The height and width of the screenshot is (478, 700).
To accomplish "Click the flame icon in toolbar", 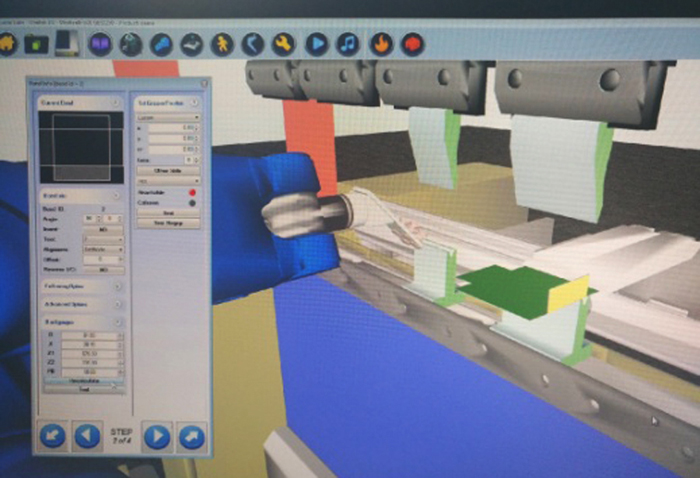I will (x=380, y=44).
